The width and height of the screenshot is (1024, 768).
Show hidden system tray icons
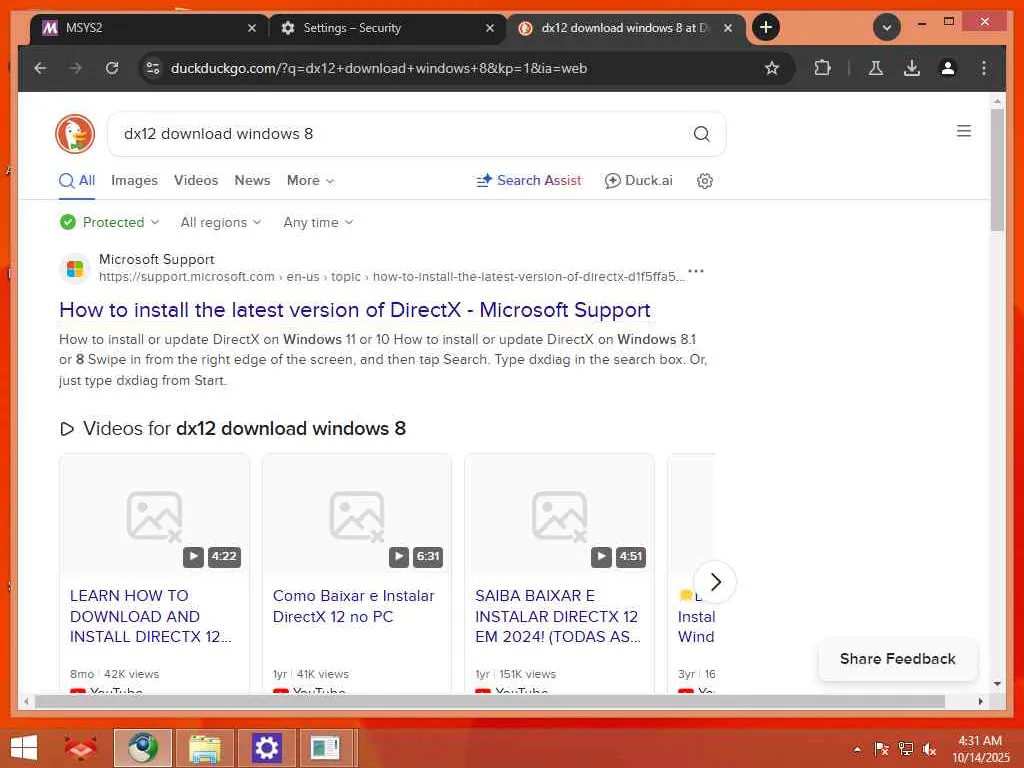857,749
